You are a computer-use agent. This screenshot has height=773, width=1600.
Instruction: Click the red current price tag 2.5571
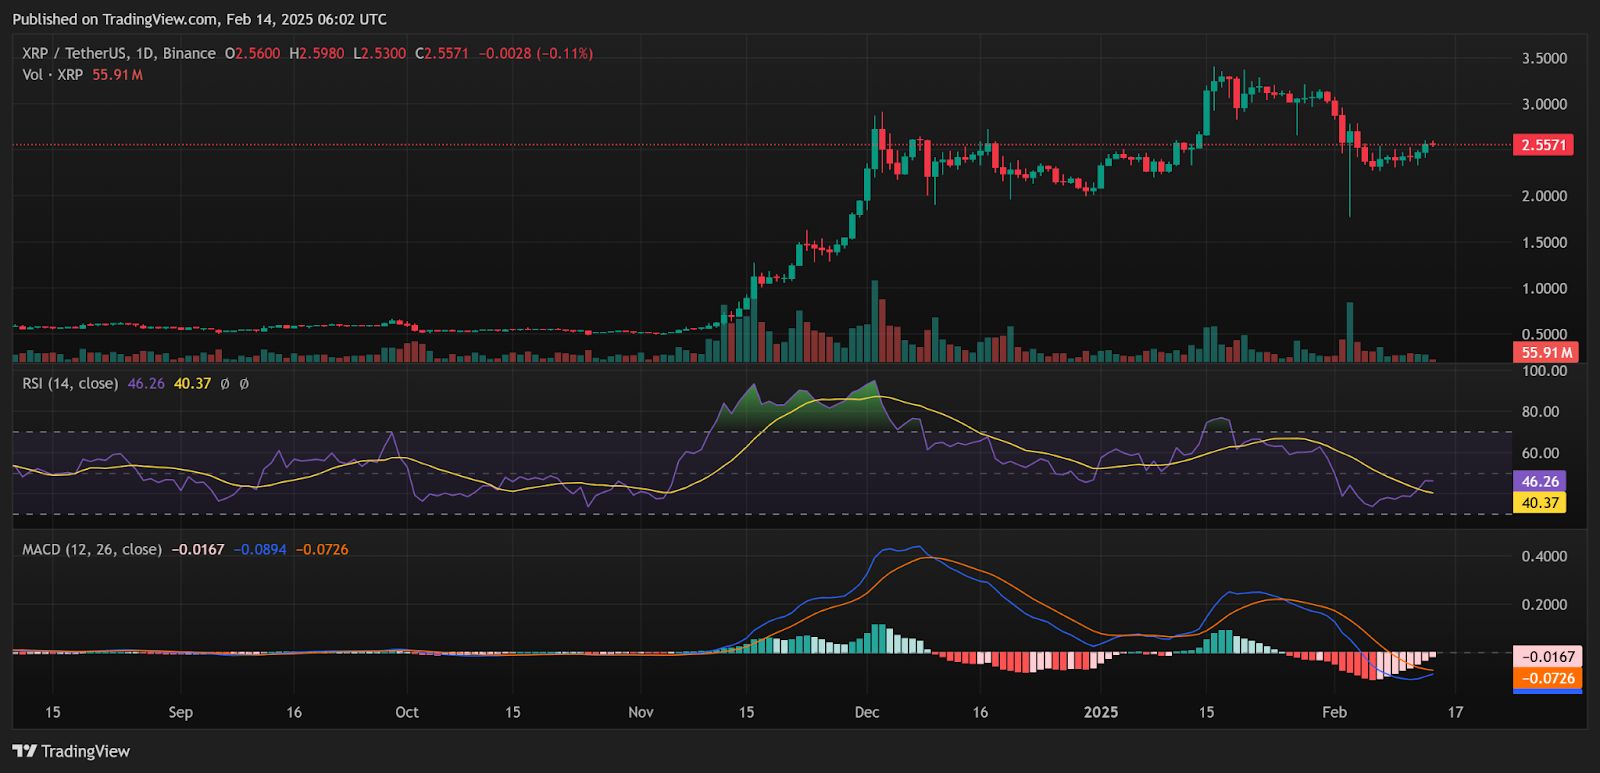(1542, 145)
